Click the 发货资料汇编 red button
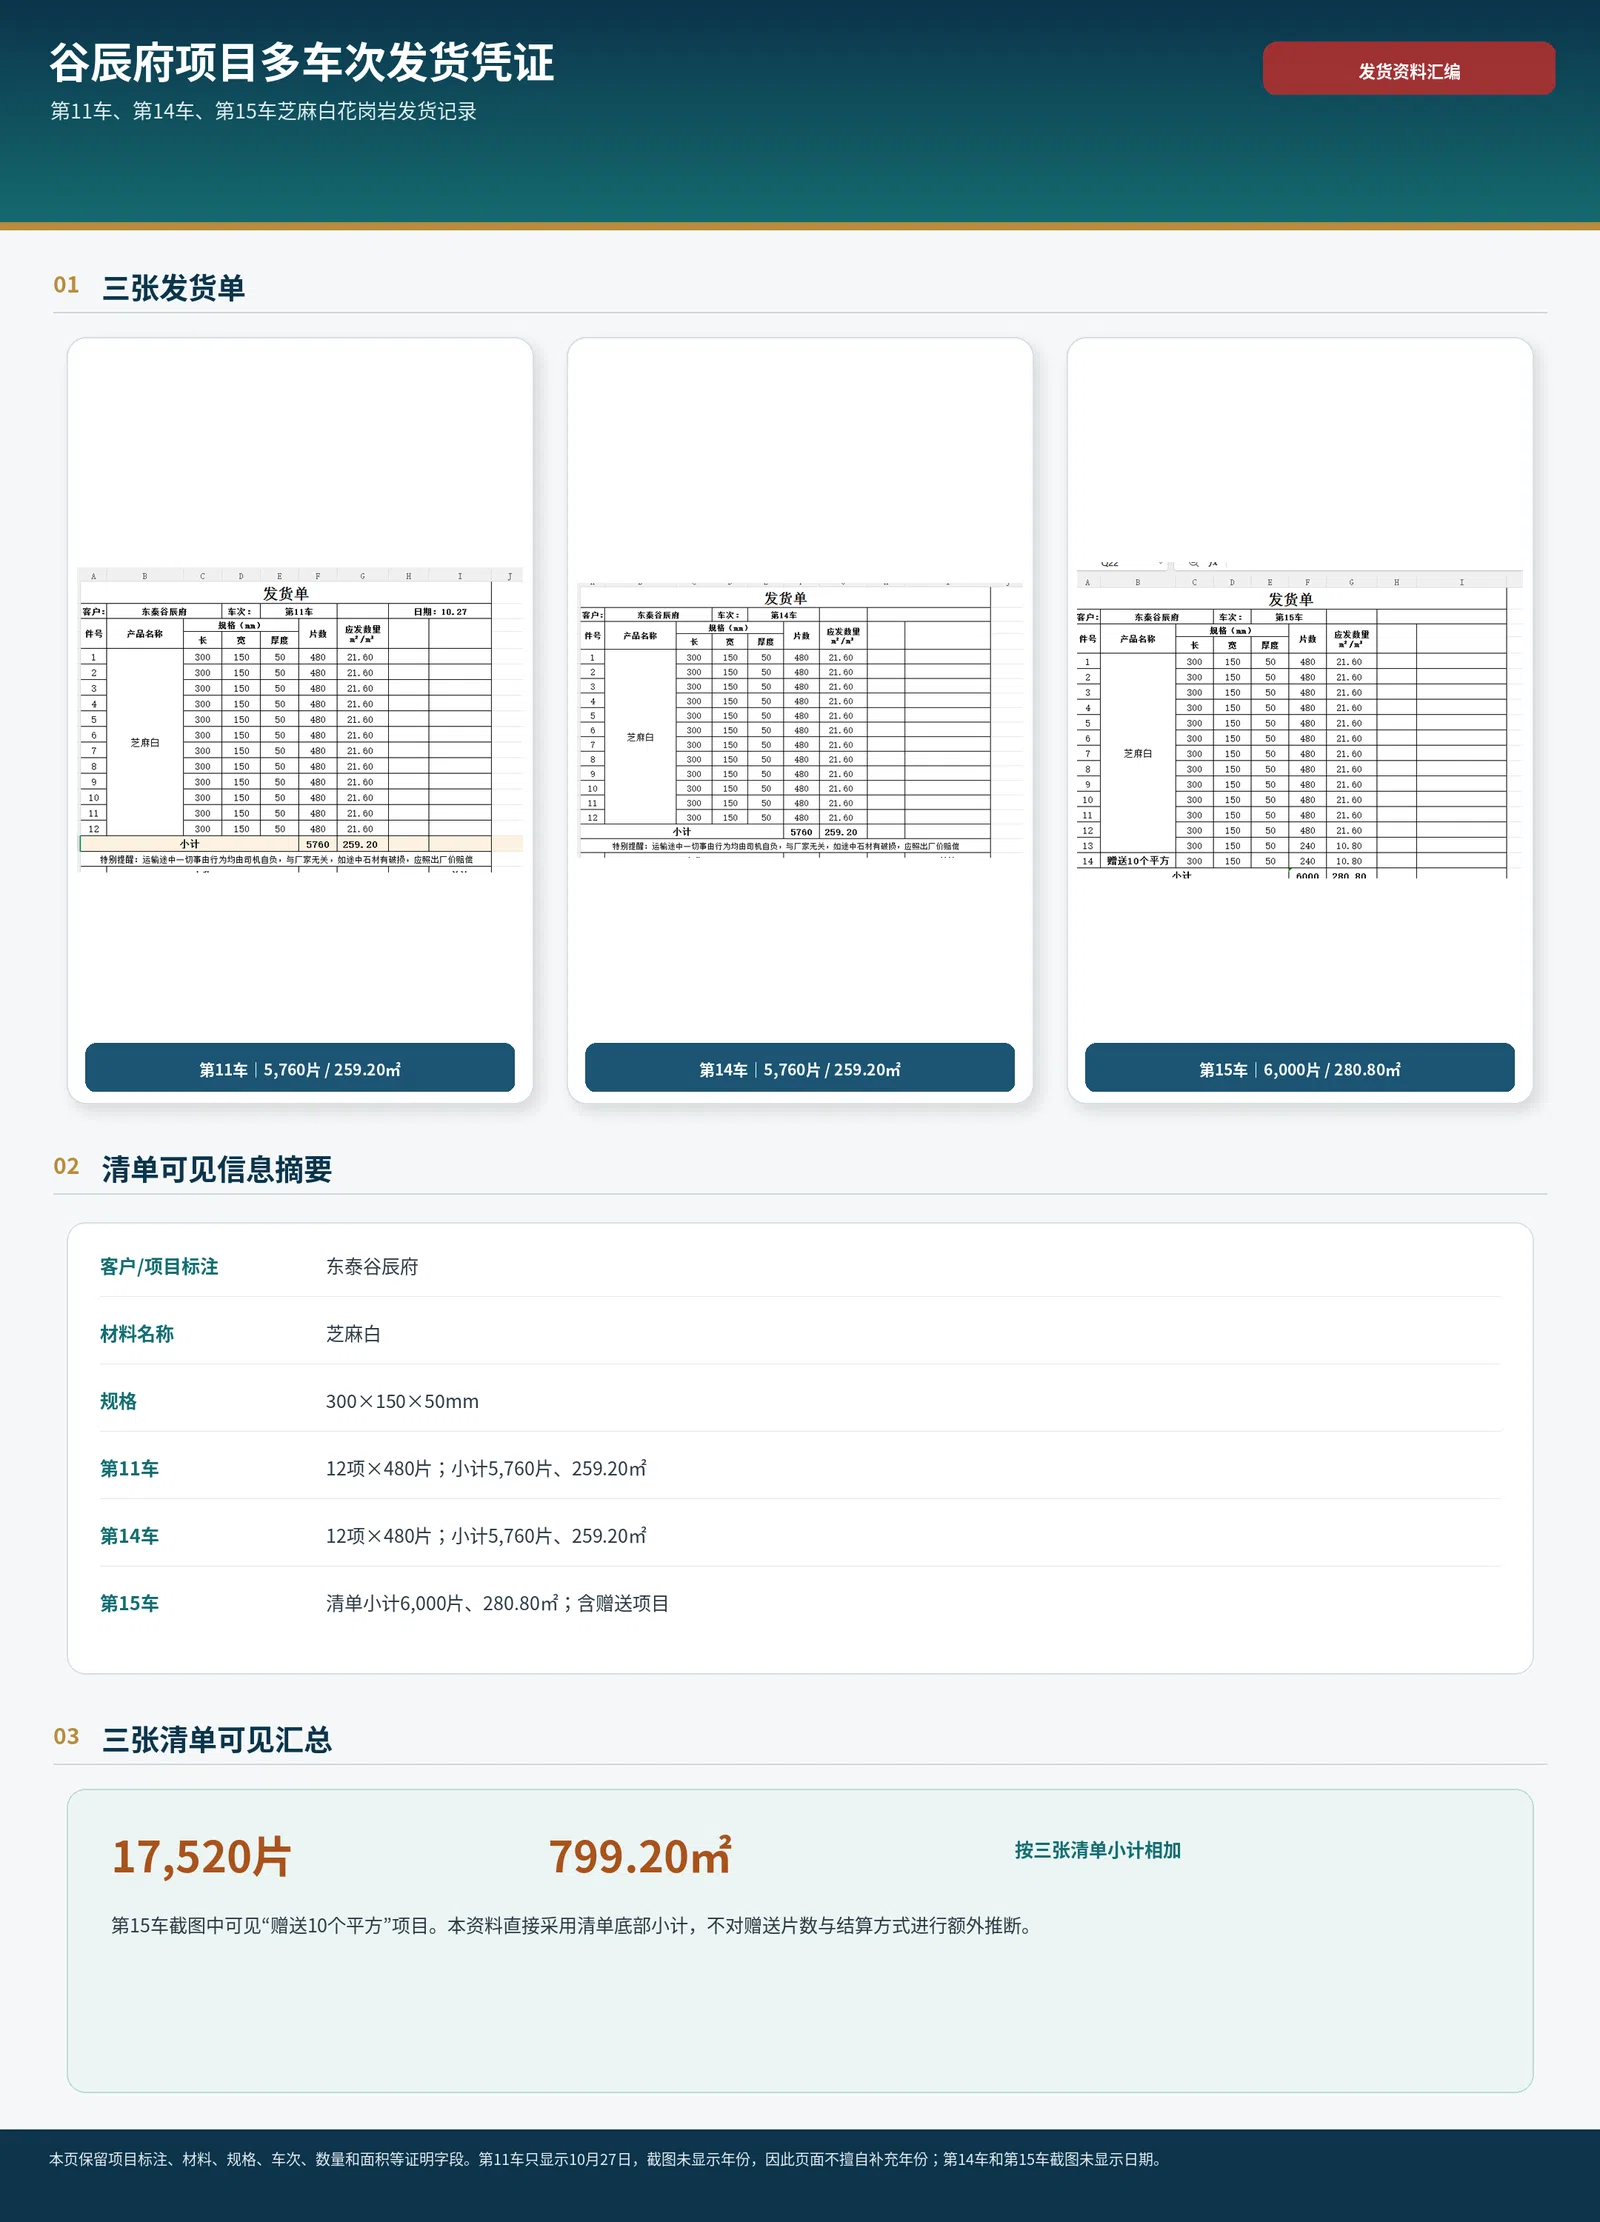The width and height of the screenshot is (1600, 2222). pos(1408,68)
